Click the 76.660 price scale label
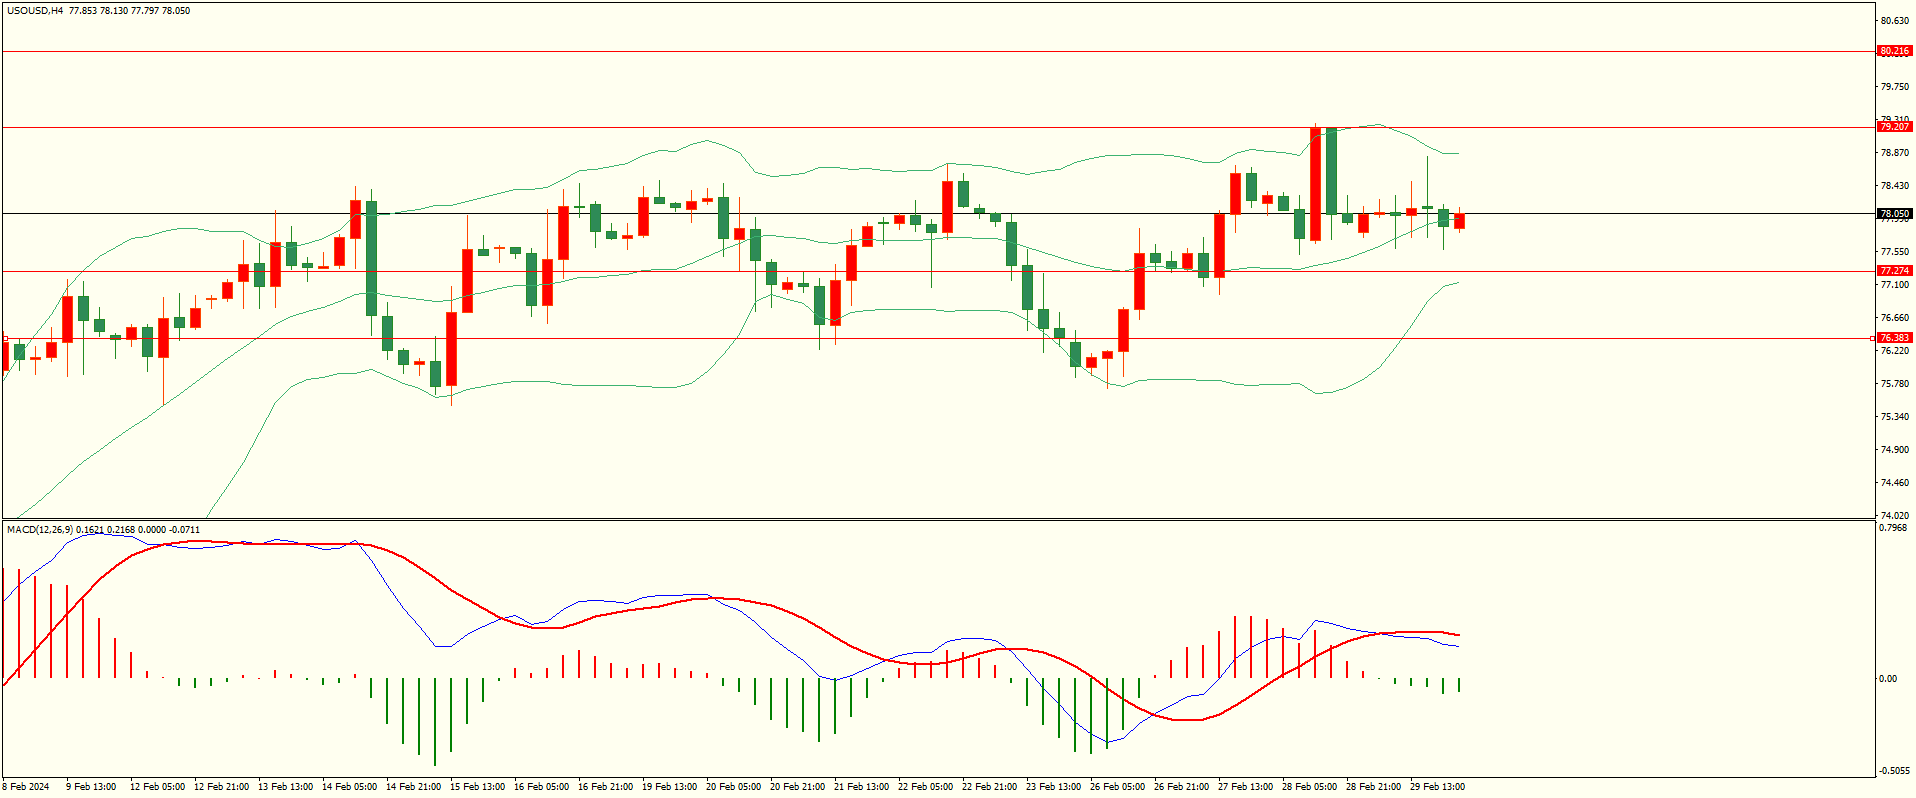Screen dimensions: 1916x798 (x=1895, y=318)
